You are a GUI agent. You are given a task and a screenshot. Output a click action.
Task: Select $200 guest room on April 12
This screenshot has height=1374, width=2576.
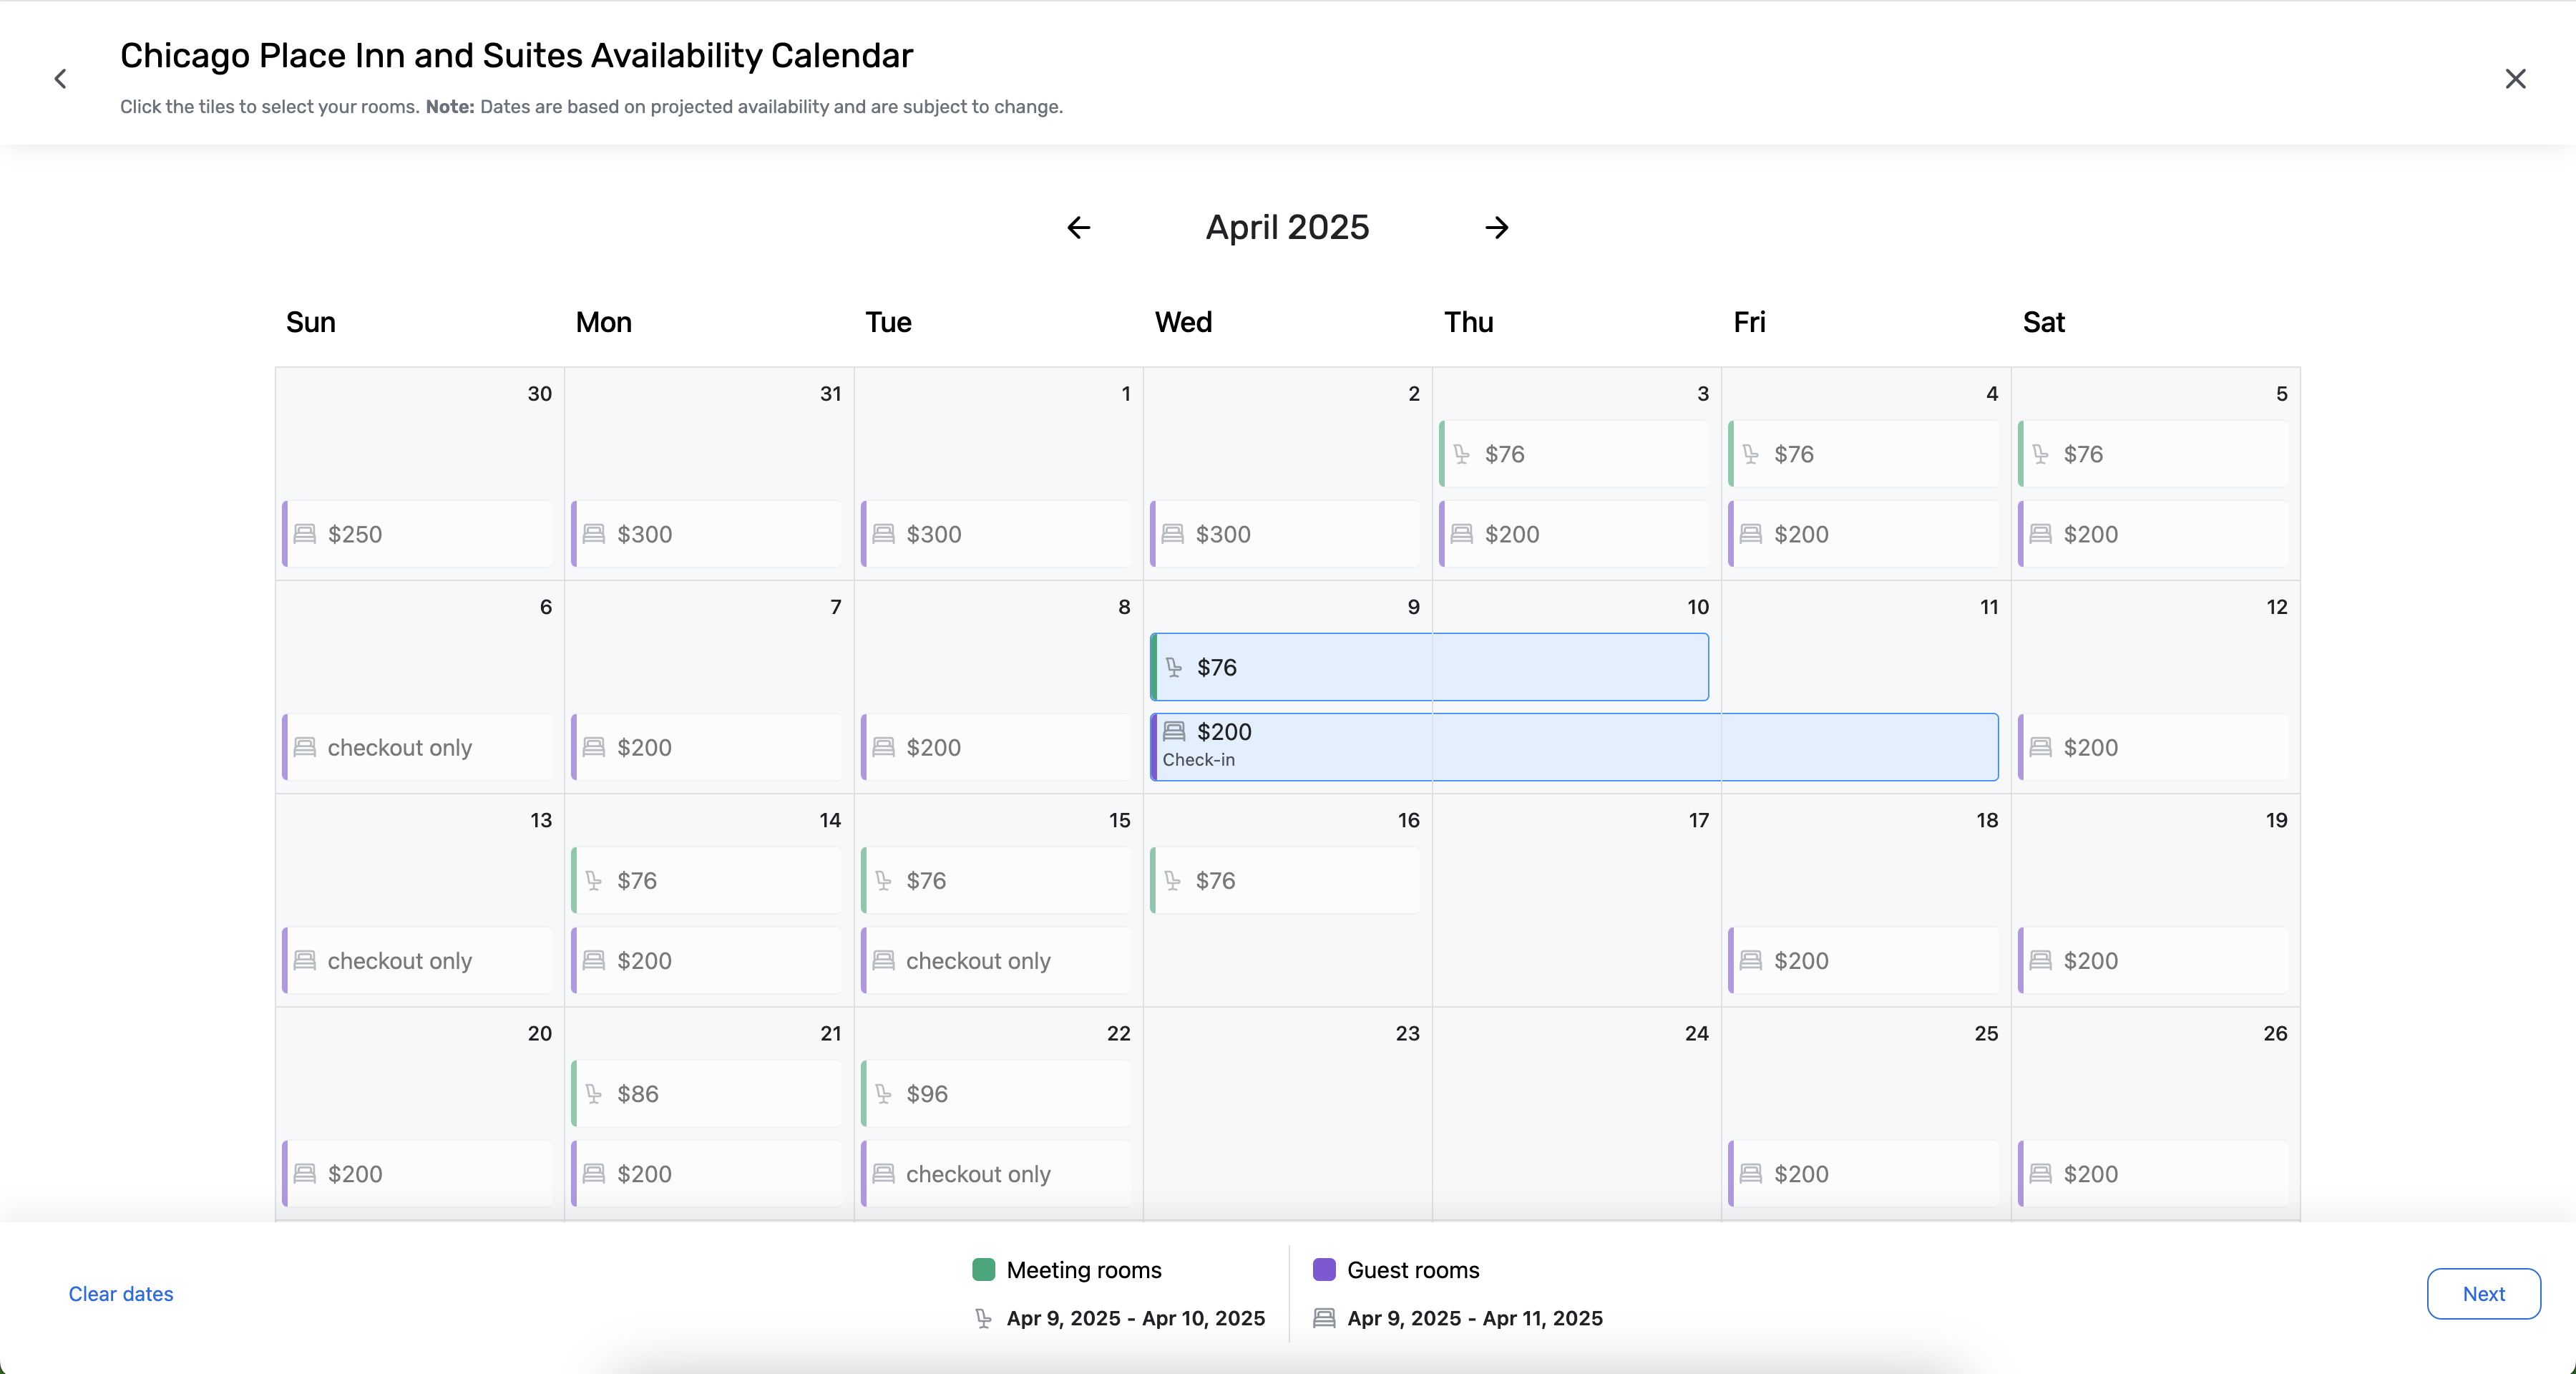pyautogui.click(x=2154, y=747)
